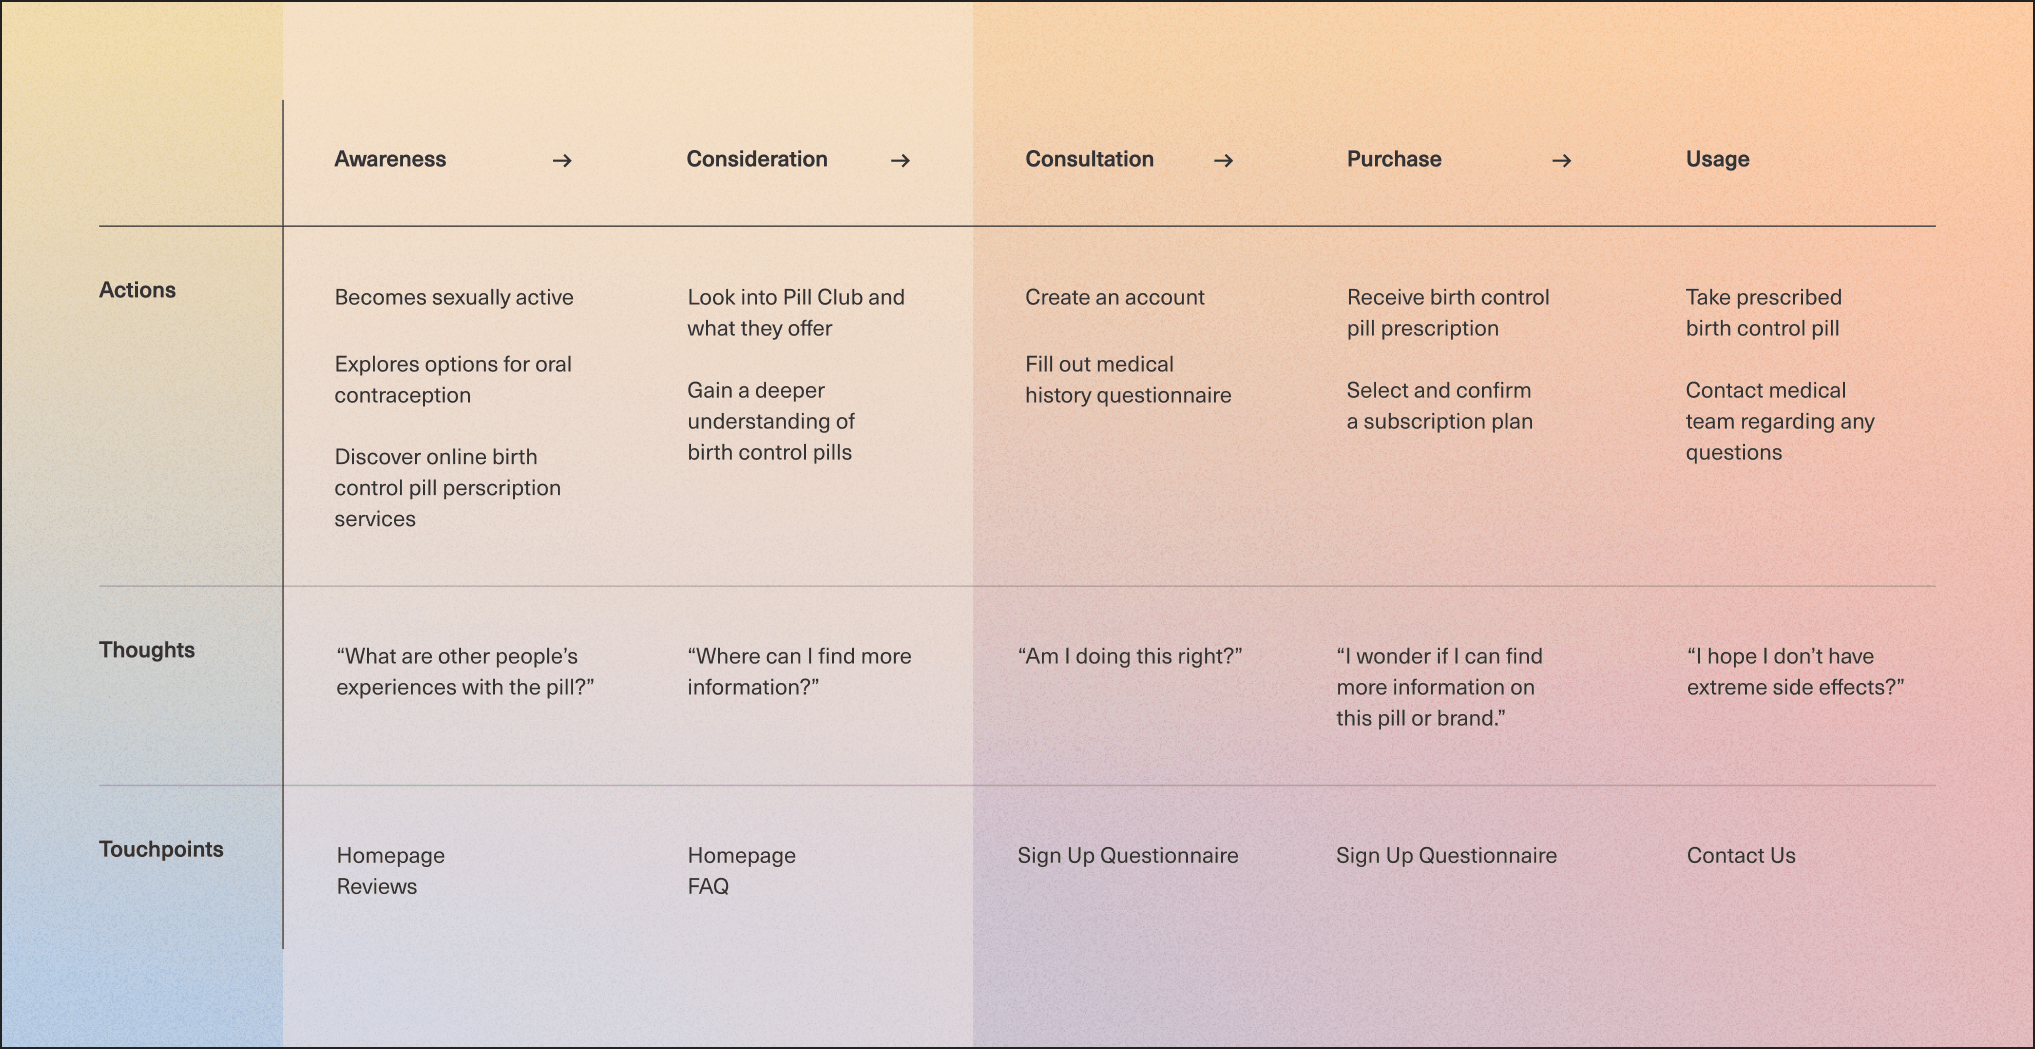Click "Becomes sexually active" action text
The height and width of the screenshot is (1049, 2035).
click(454, 297)
